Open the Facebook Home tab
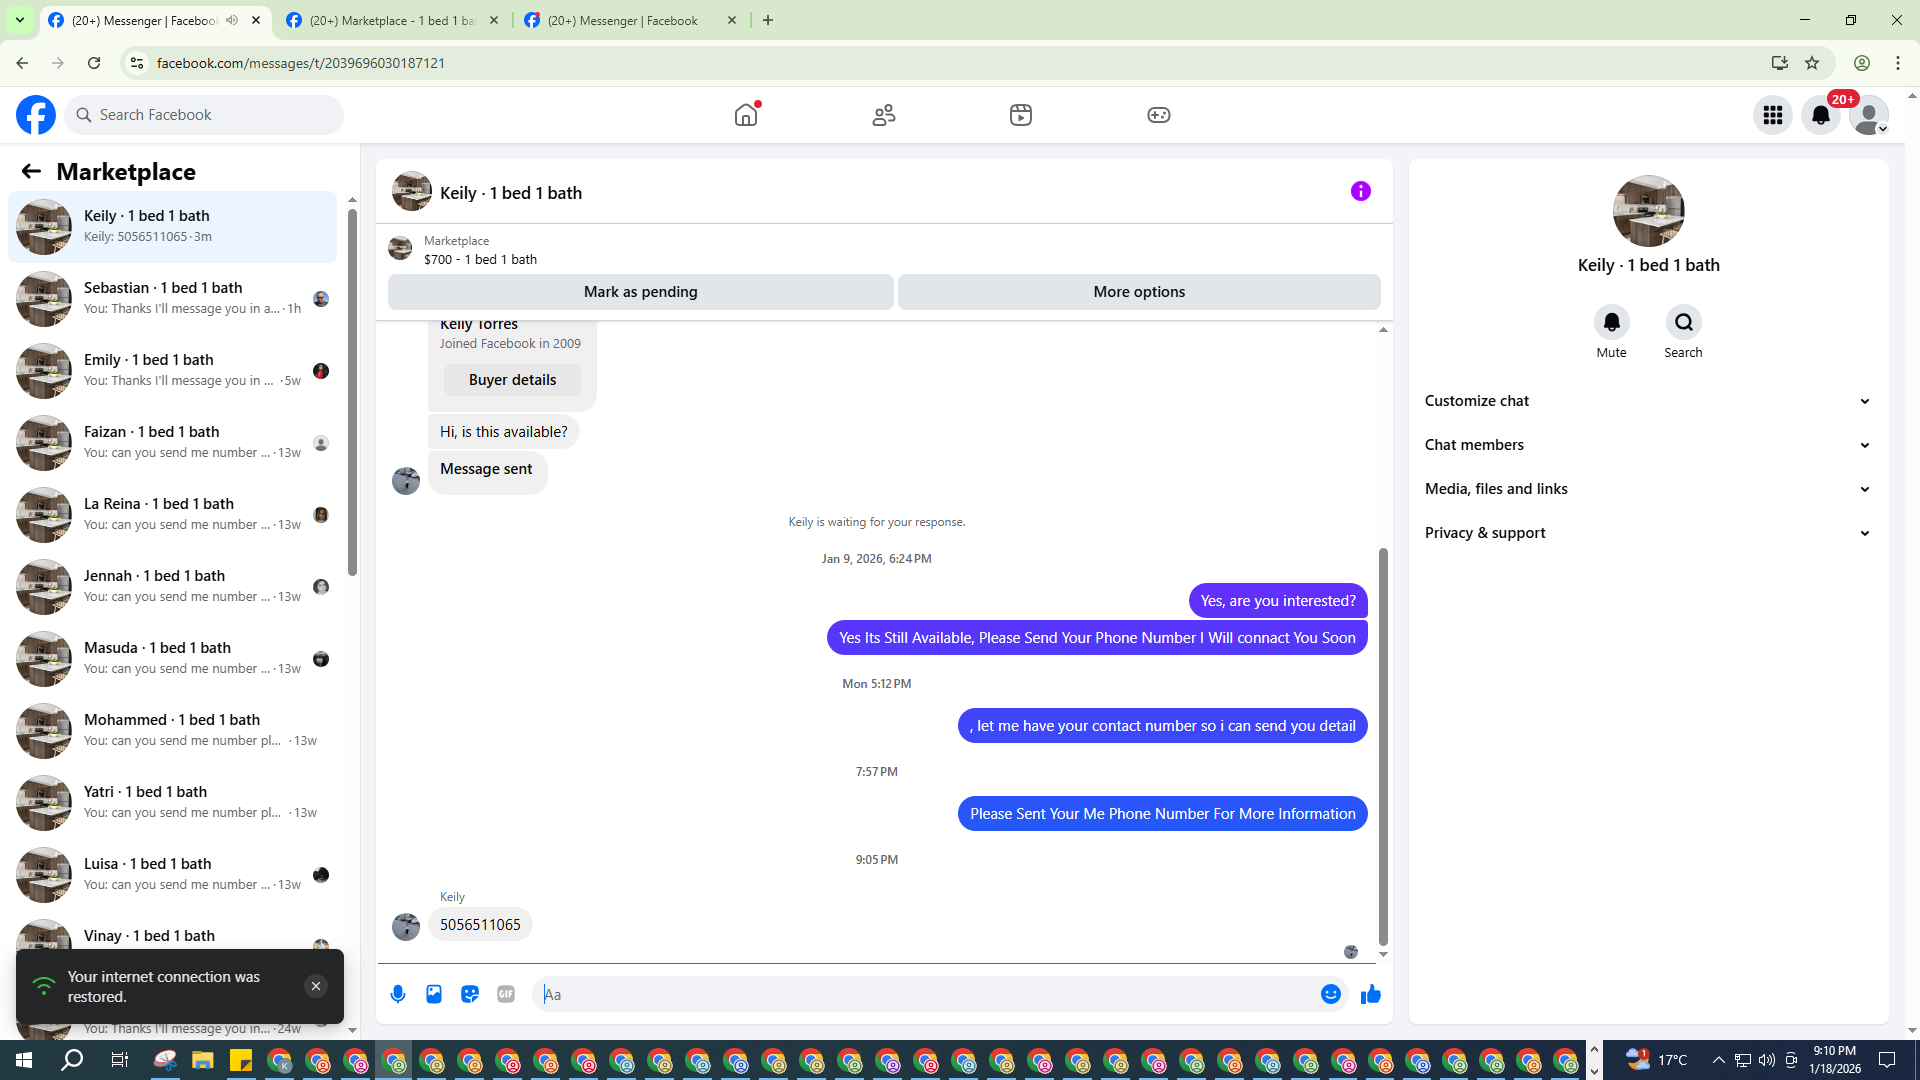Image resolution: width=1920 pixels, height=1080 pixels. point(746,115)
